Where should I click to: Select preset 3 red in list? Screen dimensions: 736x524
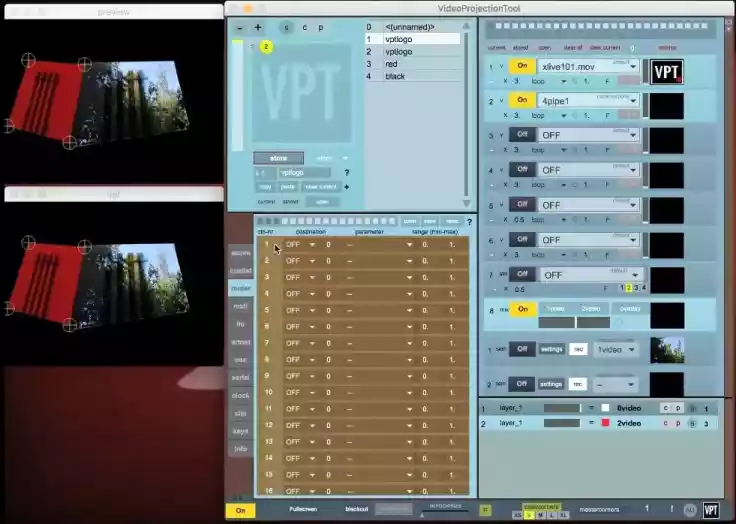413,64
